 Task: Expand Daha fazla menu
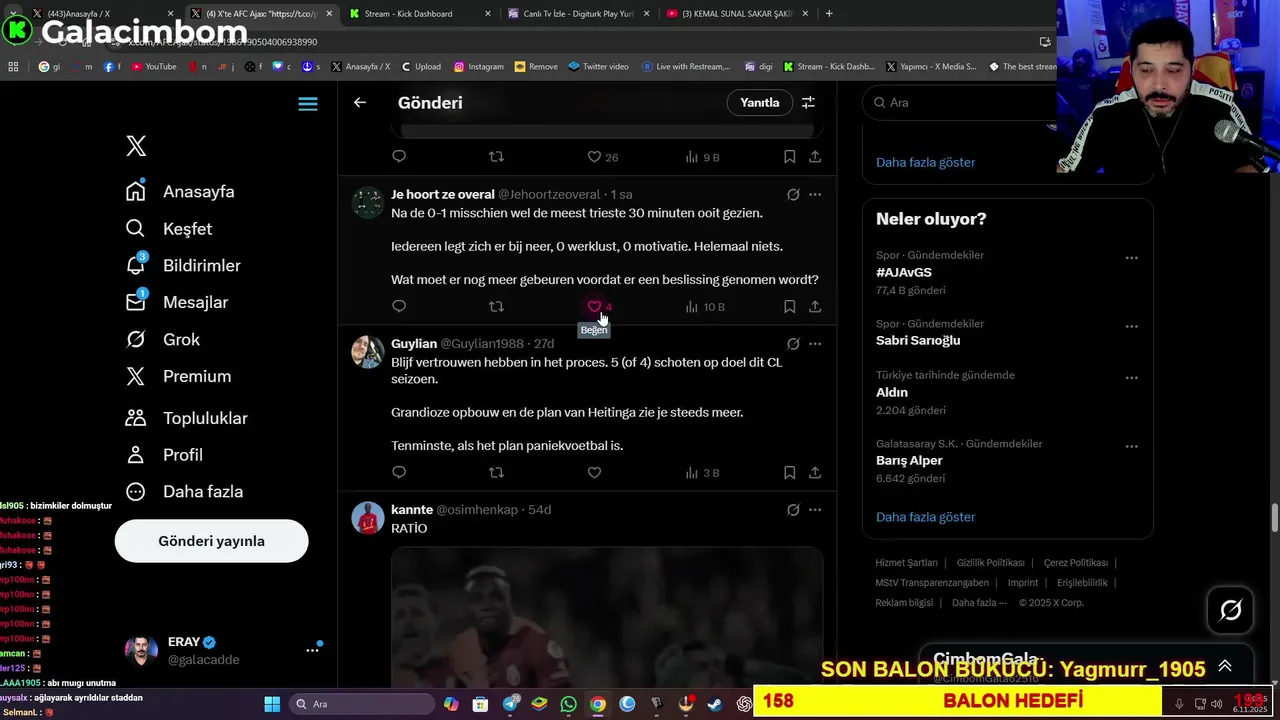[x=184, y=491]
